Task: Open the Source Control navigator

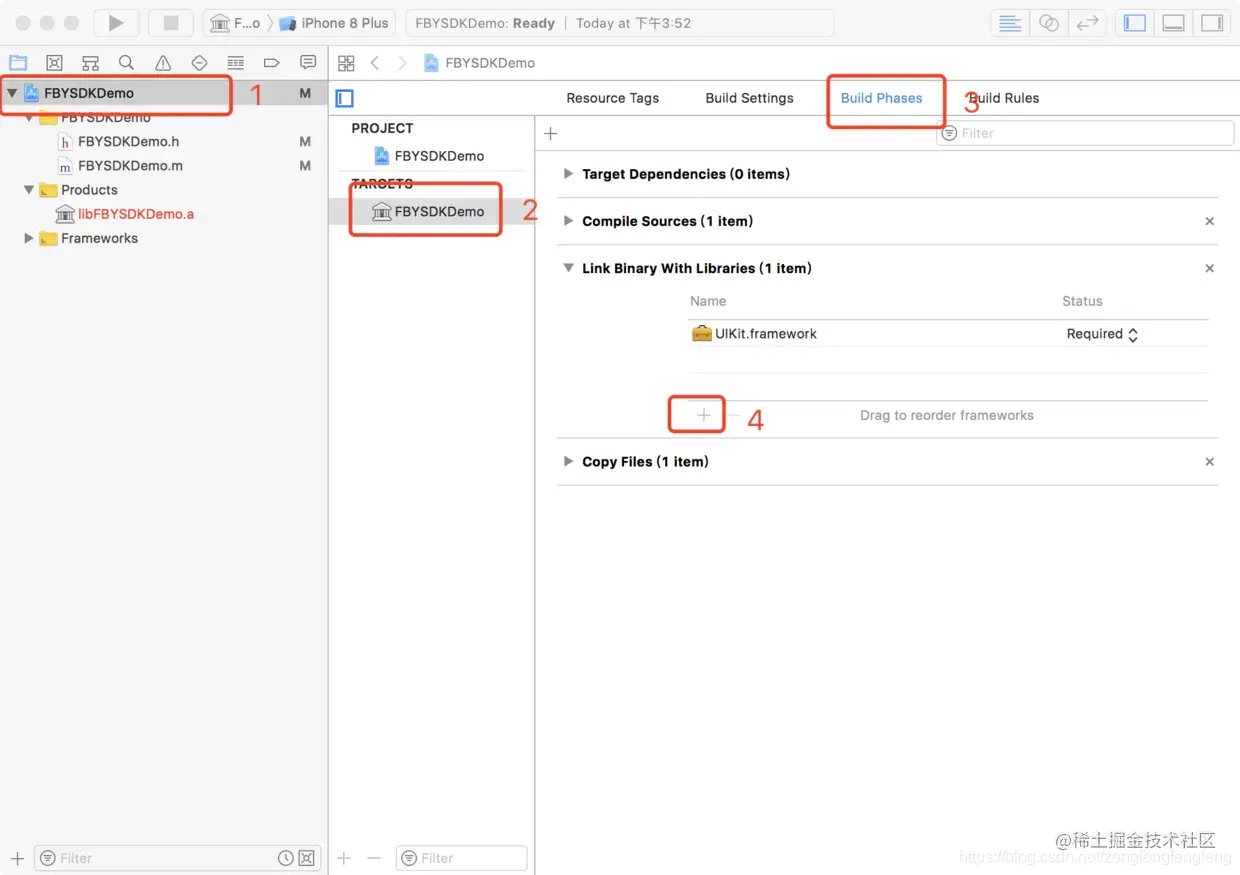Action: tap(54, 63)
